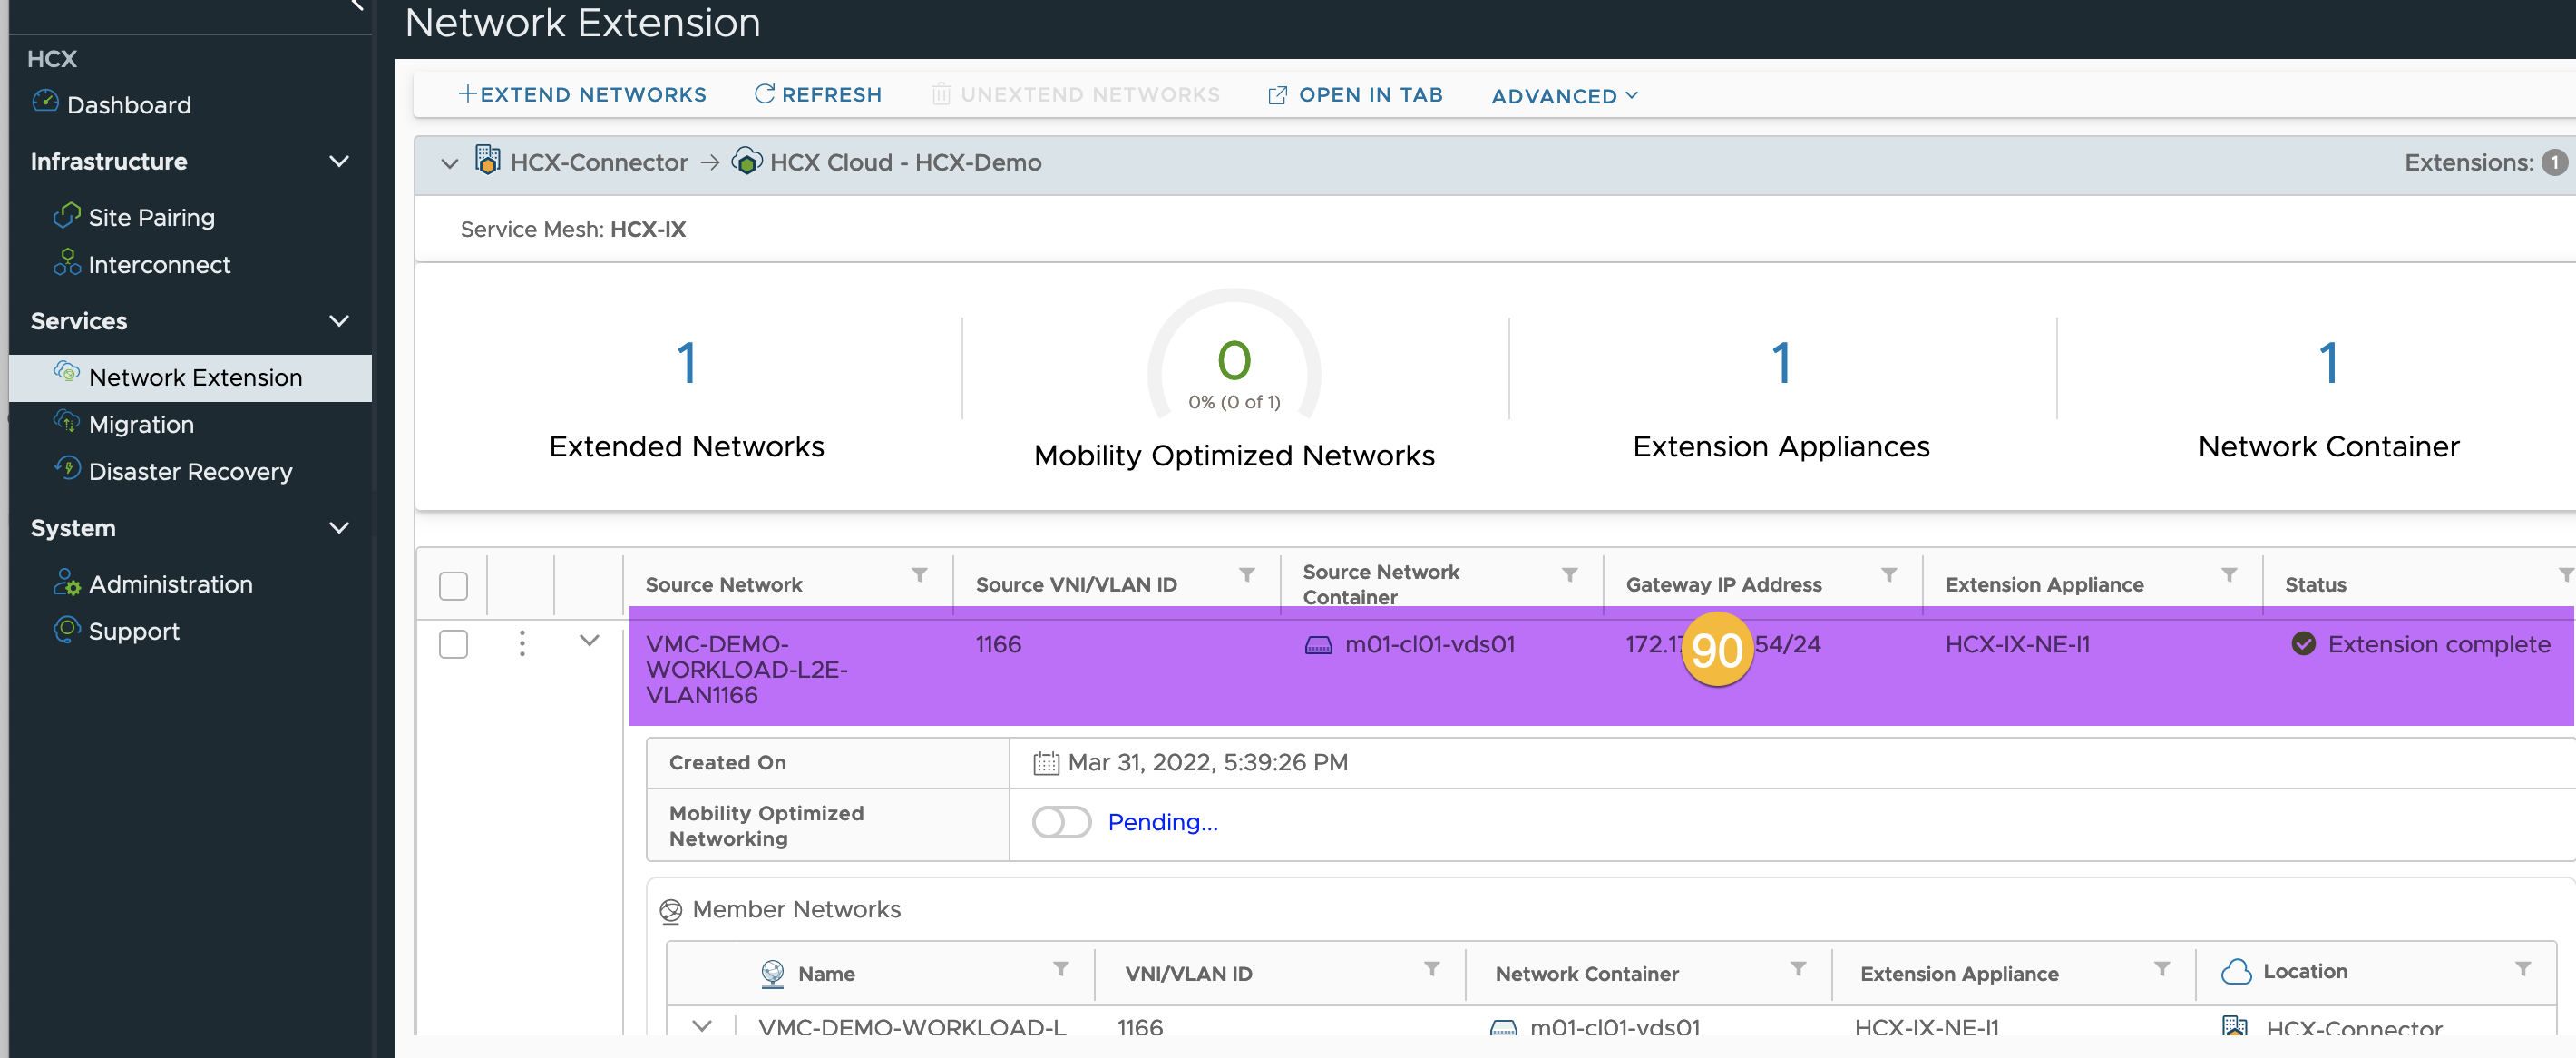Open the Dashboard icon in sidebar

click(x=45, y=101)
